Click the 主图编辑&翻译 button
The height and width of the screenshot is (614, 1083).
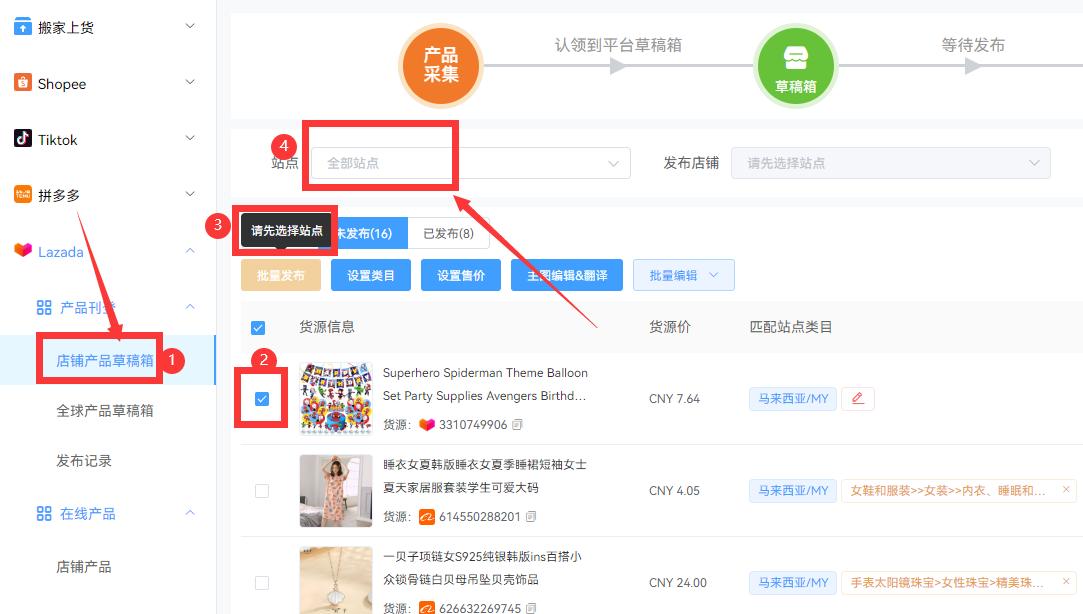566,274
